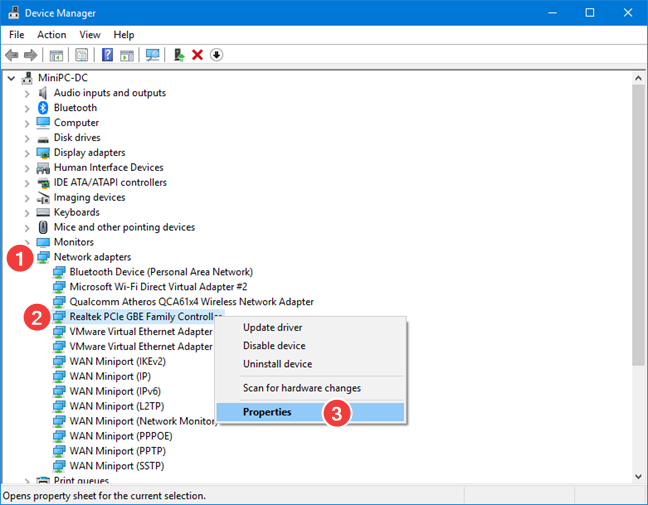648x505 pixels.
Task: Select WAN Miniport (SSTP) entry
Action: 116,466
